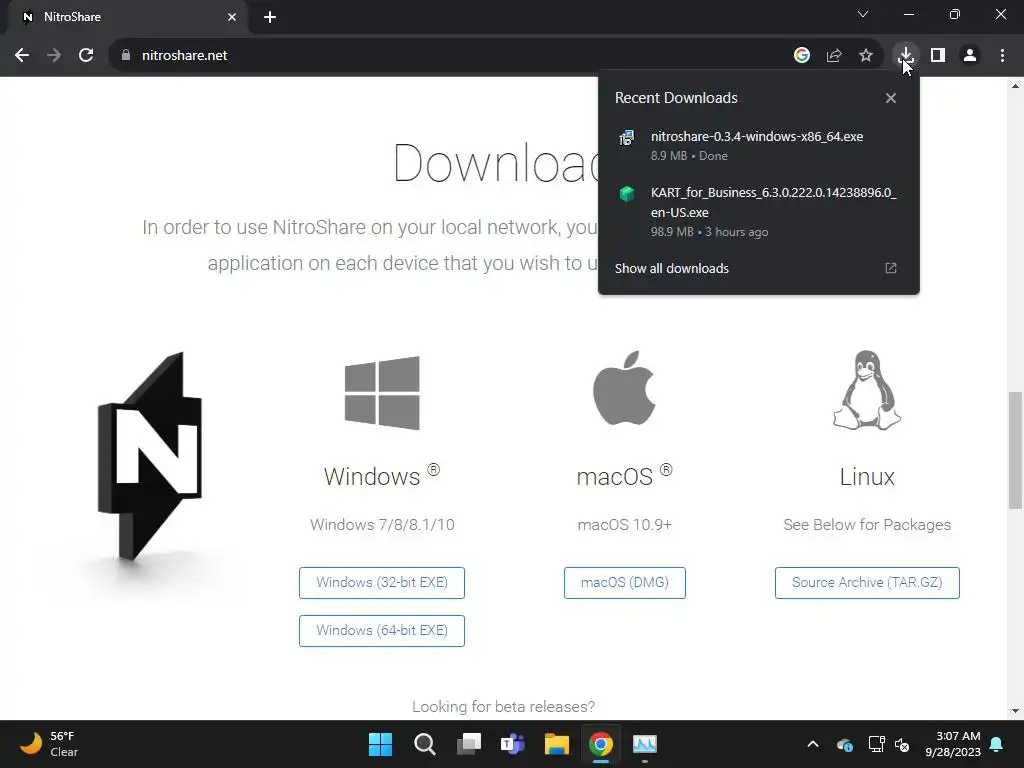Click the Chrome taskbar icon
Screen dimensions: 1024x768
601,744
